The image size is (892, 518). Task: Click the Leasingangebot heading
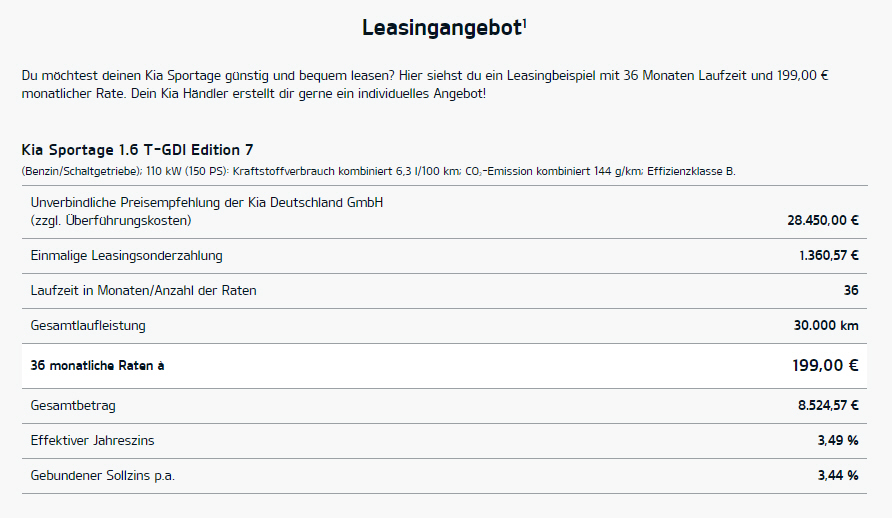[442, 28]
